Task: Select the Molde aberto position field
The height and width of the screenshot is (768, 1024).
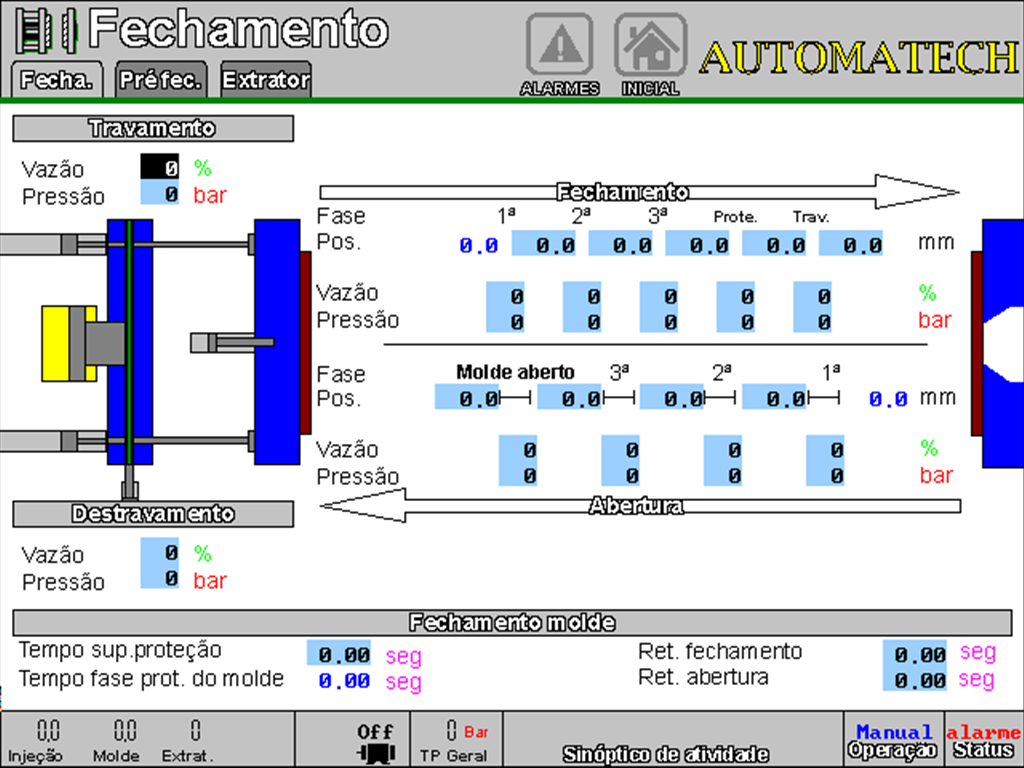Action: pyautogui.click(x=466, y=398)
